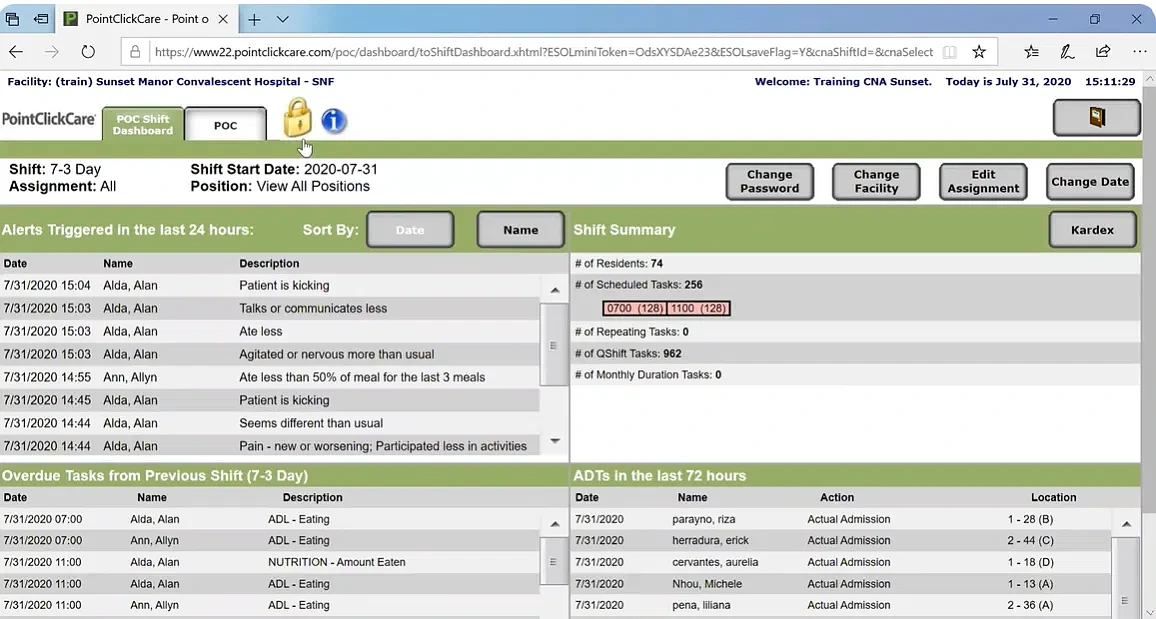The height and width of the screenshot is (619, 1156).
Task: Open the browser settings ellipsis menu
Action: [1139, 52]
